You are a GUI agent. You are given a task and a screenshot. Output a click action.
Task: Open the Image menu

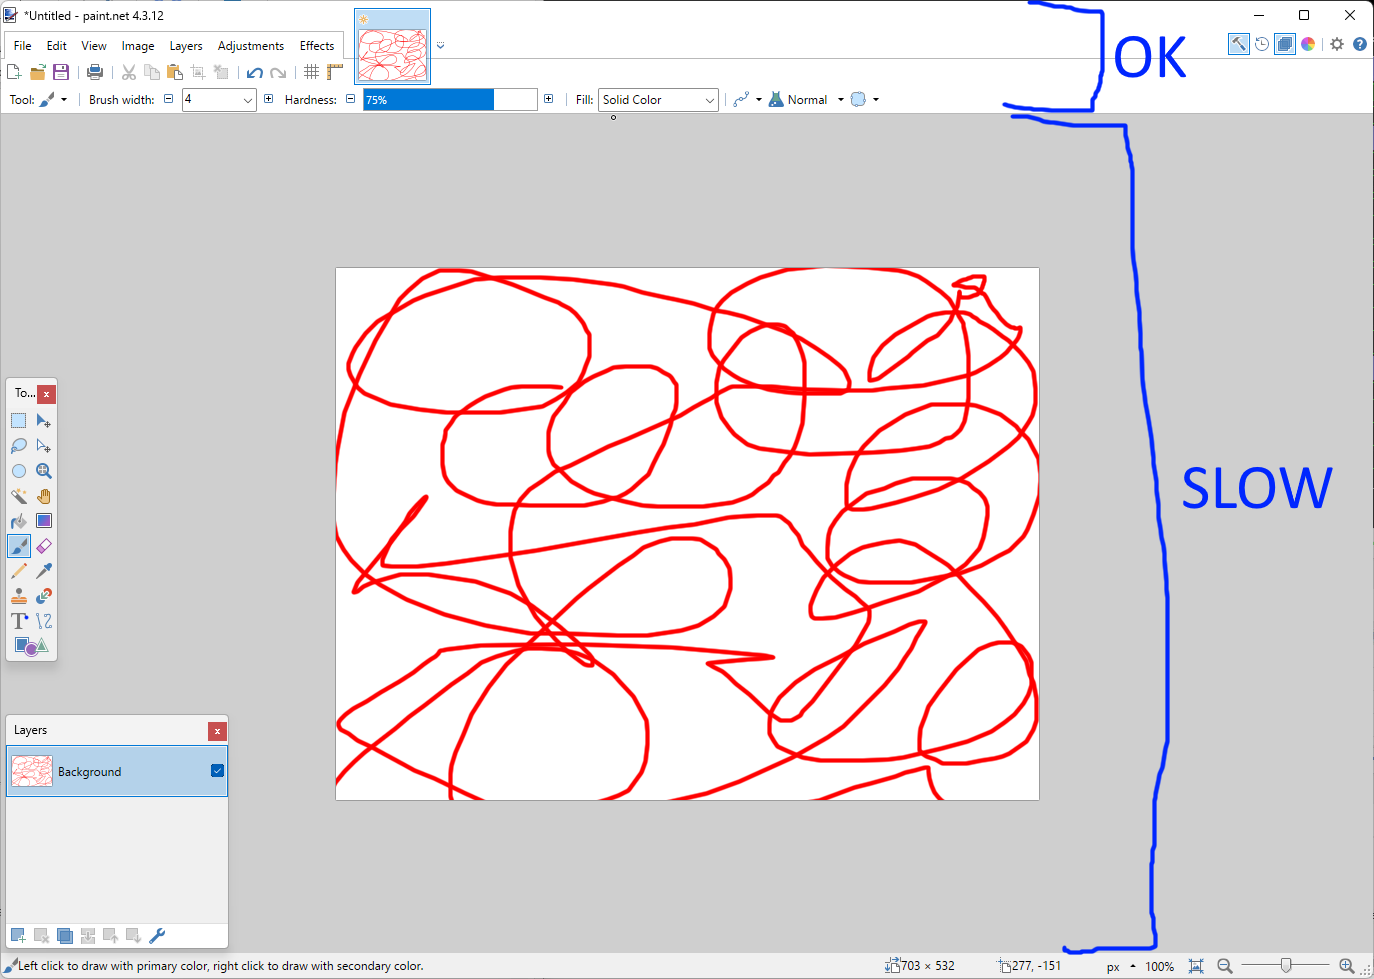[138, 46]
